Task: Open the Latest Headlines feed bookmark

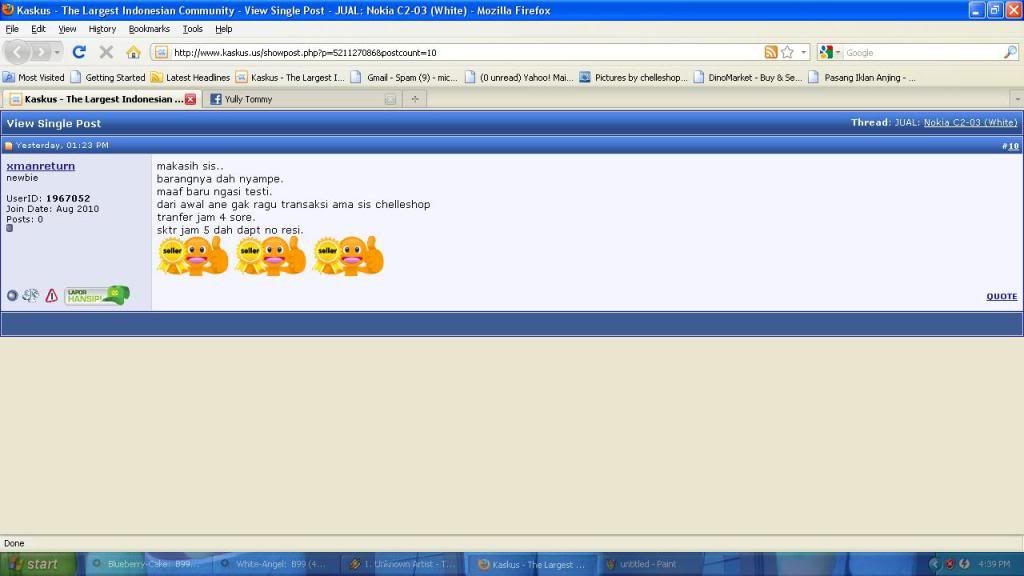Action: tap(191, 77)
